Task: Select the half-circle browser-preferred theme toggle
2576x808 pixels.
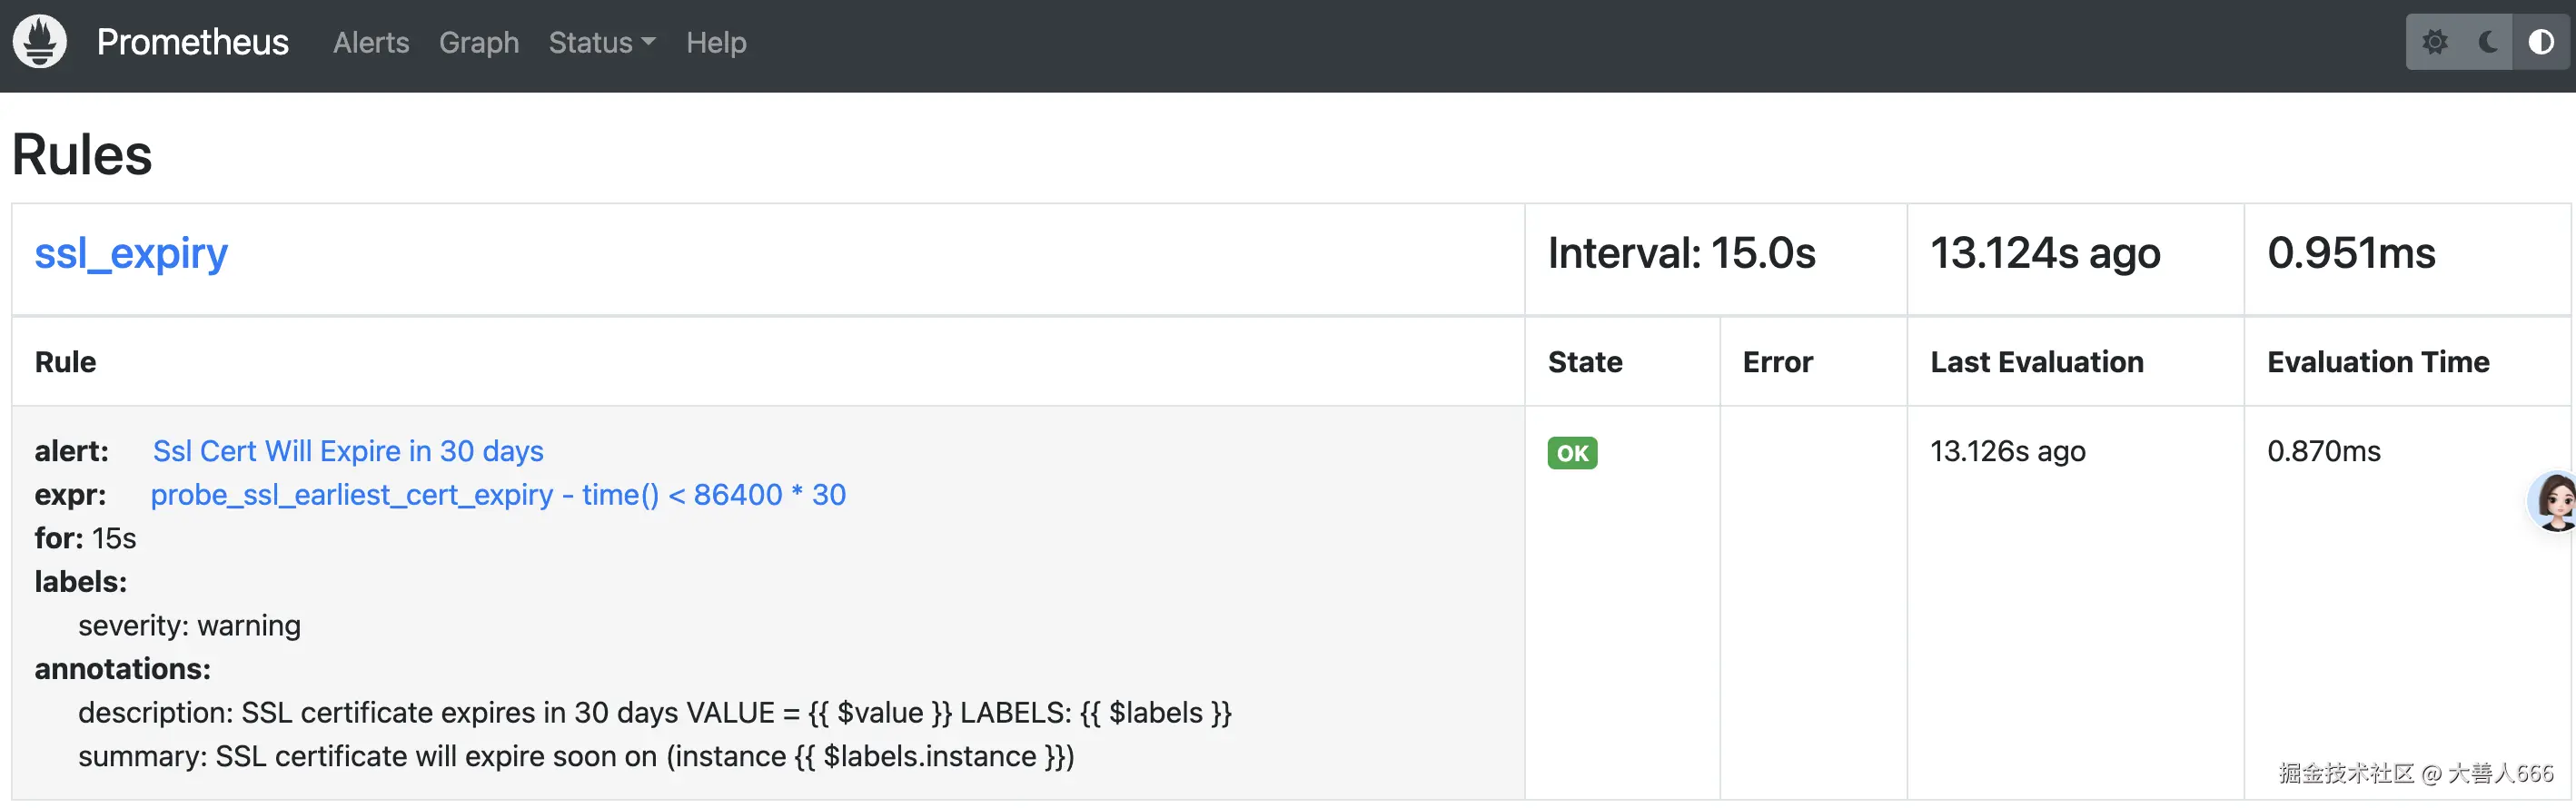Action: [x=2541, y=42]
